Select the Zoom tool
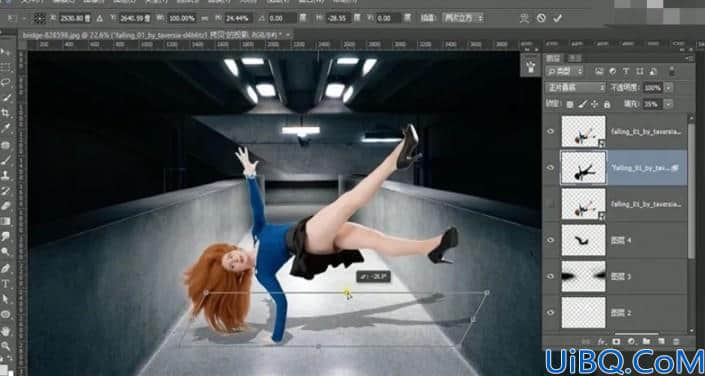705x376 pixels. (6, 346)
